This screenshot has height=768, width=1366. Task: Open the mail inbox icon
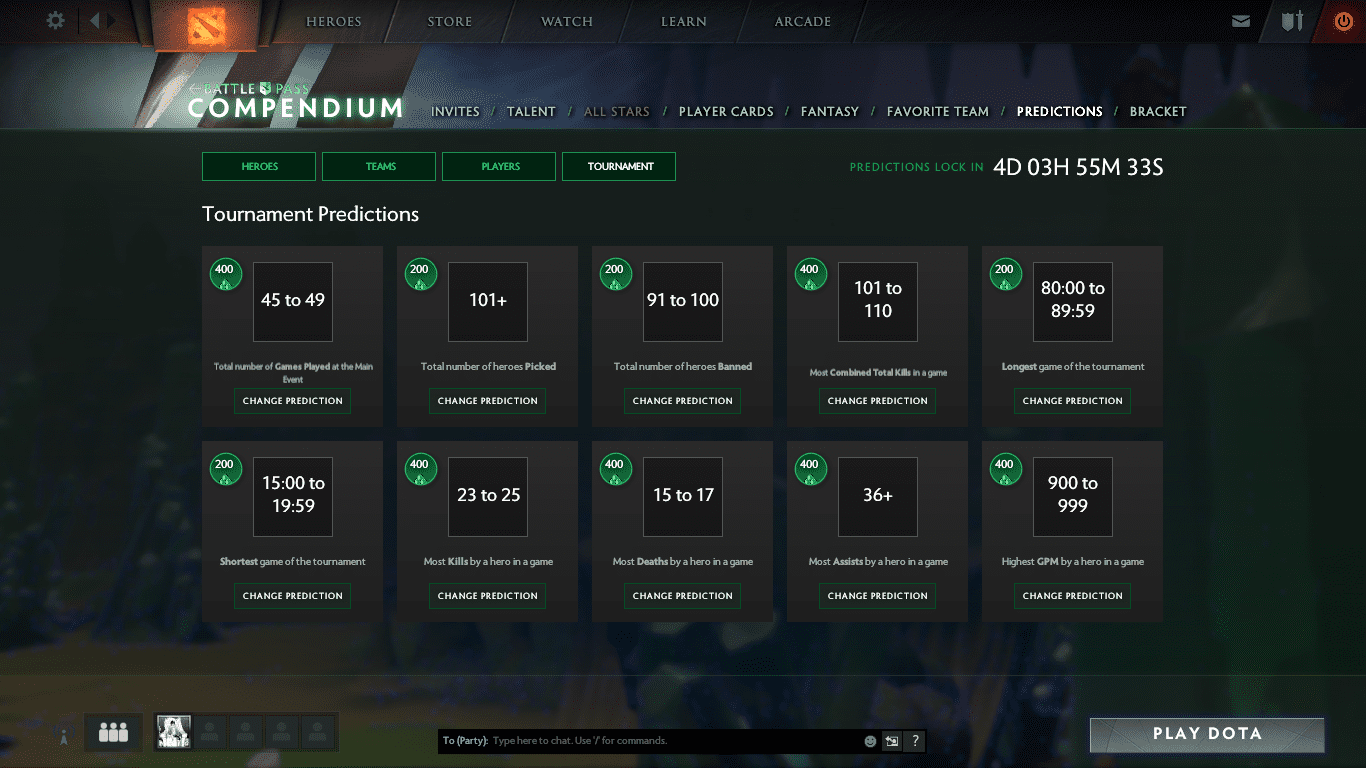pos(1241,21)
